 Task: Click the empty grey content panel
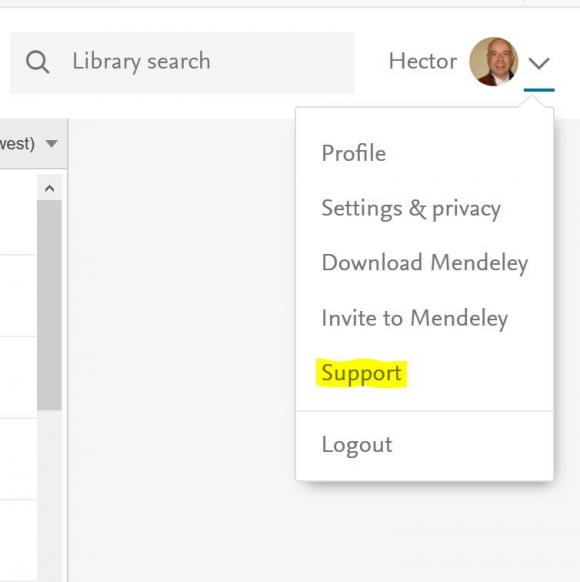[181, 349]
